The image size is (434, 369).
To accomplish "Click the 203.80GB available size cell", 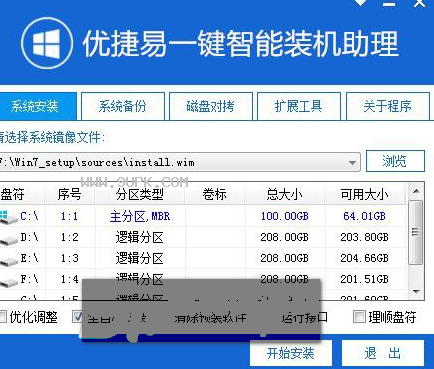I will pos(364,237).
